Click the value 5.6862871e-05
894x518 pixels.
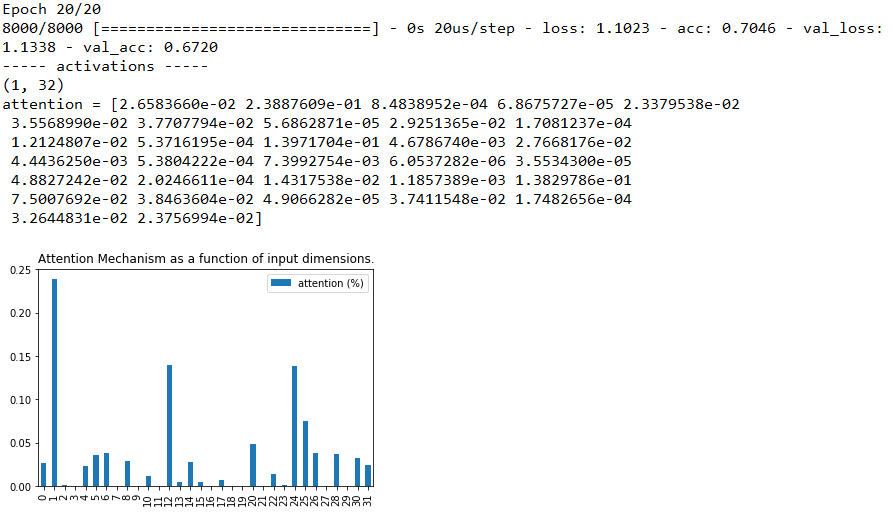coord(322,123)
